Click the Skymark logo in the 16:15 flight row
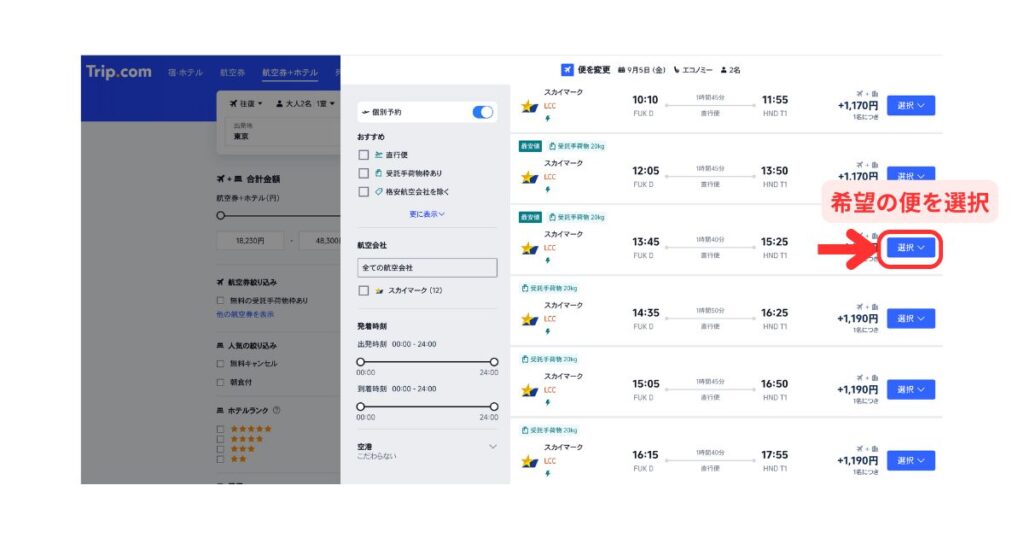This screenshot has width=1024, height=538. [x=529, y=462]
